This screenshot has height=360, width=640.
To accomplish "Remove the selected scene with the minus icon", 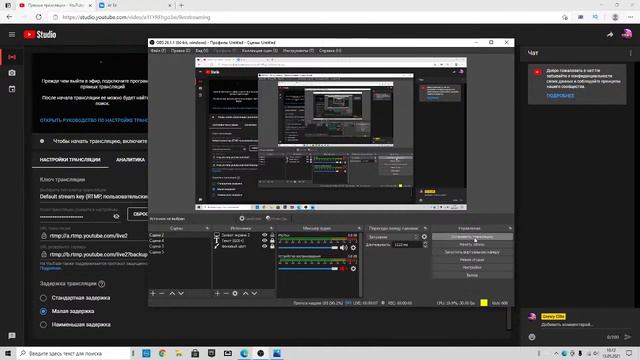I will pyautogui.click(x=162, y=293).
